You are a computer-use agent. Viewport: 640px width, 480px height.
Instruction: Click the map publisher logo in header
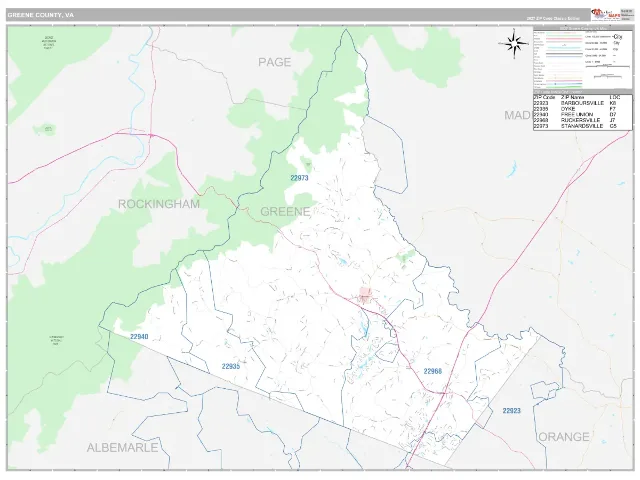pos(605,15)
